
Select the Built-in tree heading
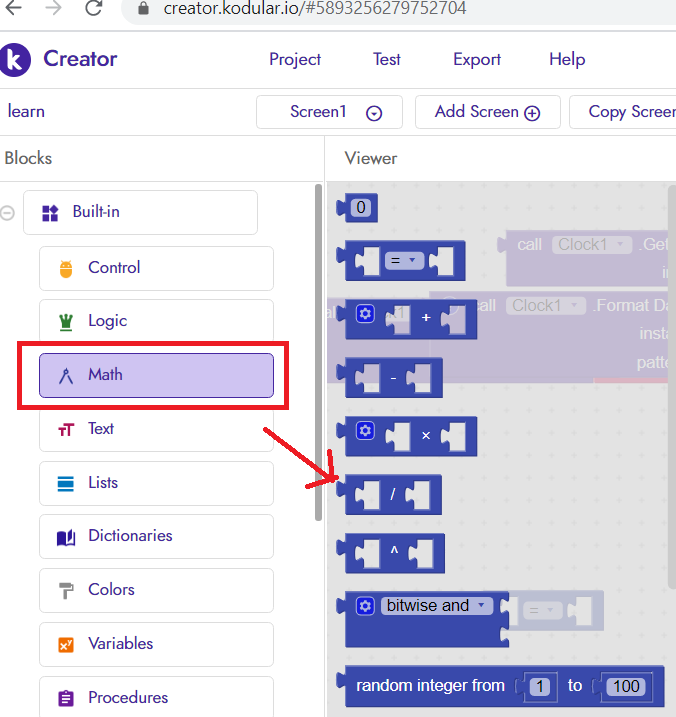pos(140,213)
